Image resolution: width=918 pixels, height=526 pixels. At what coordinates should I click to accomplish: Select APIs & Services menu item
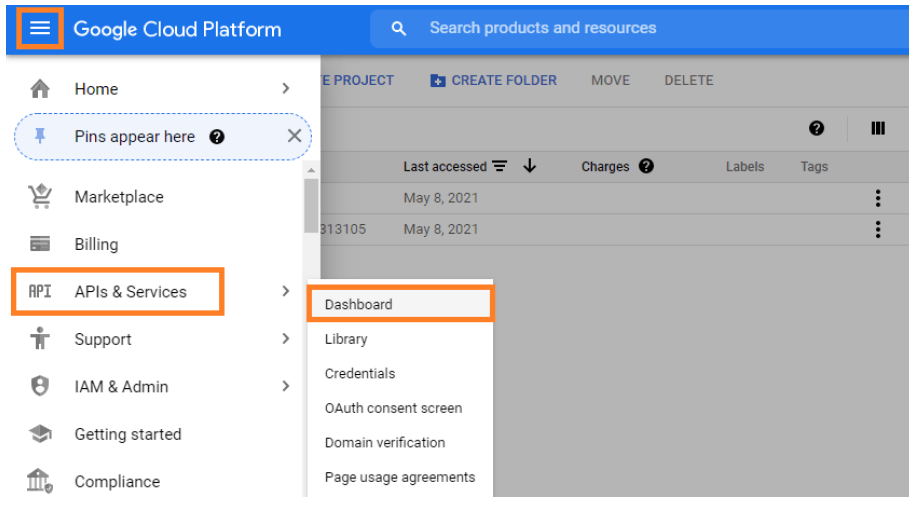coord(131,292)
